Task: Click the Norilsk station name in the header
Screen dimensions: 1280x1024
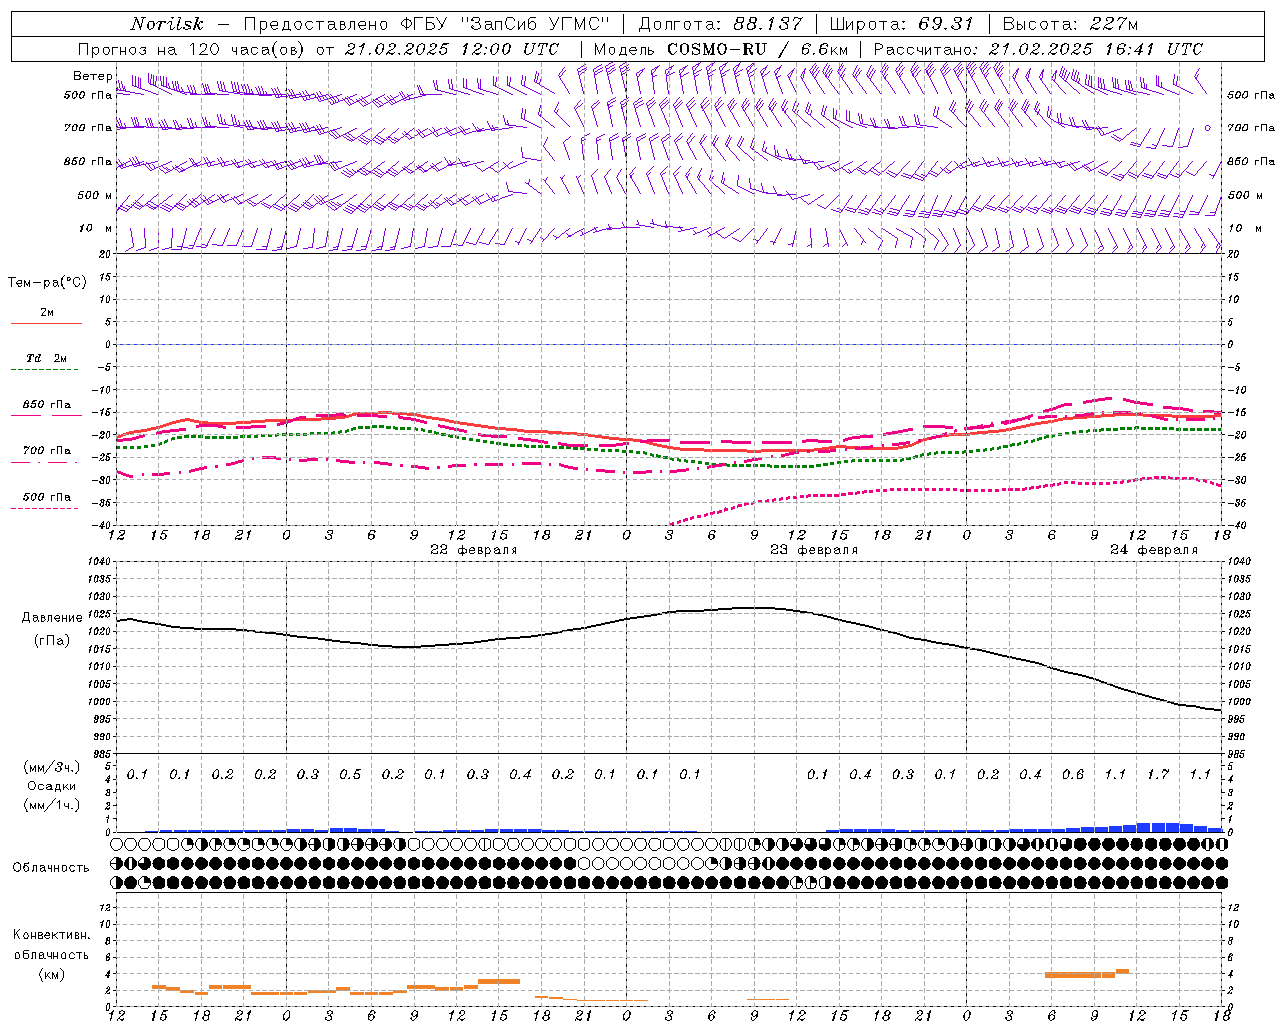Action: pos(167,24)
